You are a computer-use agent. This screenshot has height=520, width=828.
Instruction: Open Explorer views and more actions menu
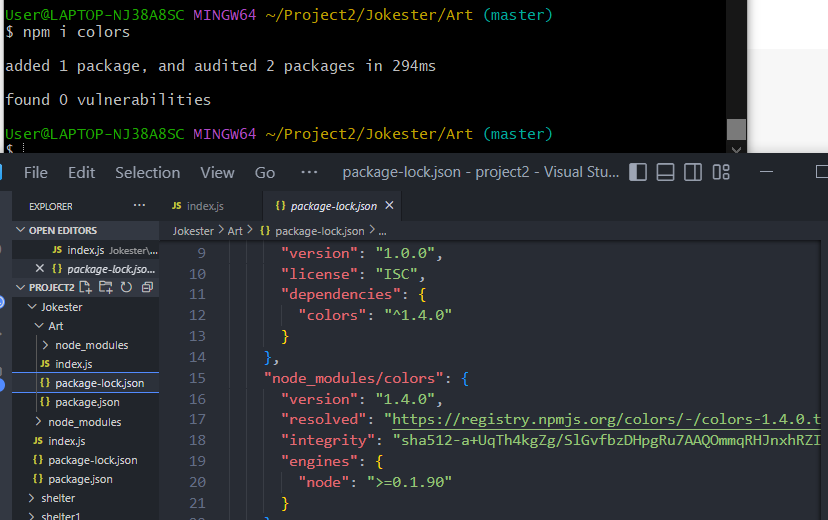[139, 205]
